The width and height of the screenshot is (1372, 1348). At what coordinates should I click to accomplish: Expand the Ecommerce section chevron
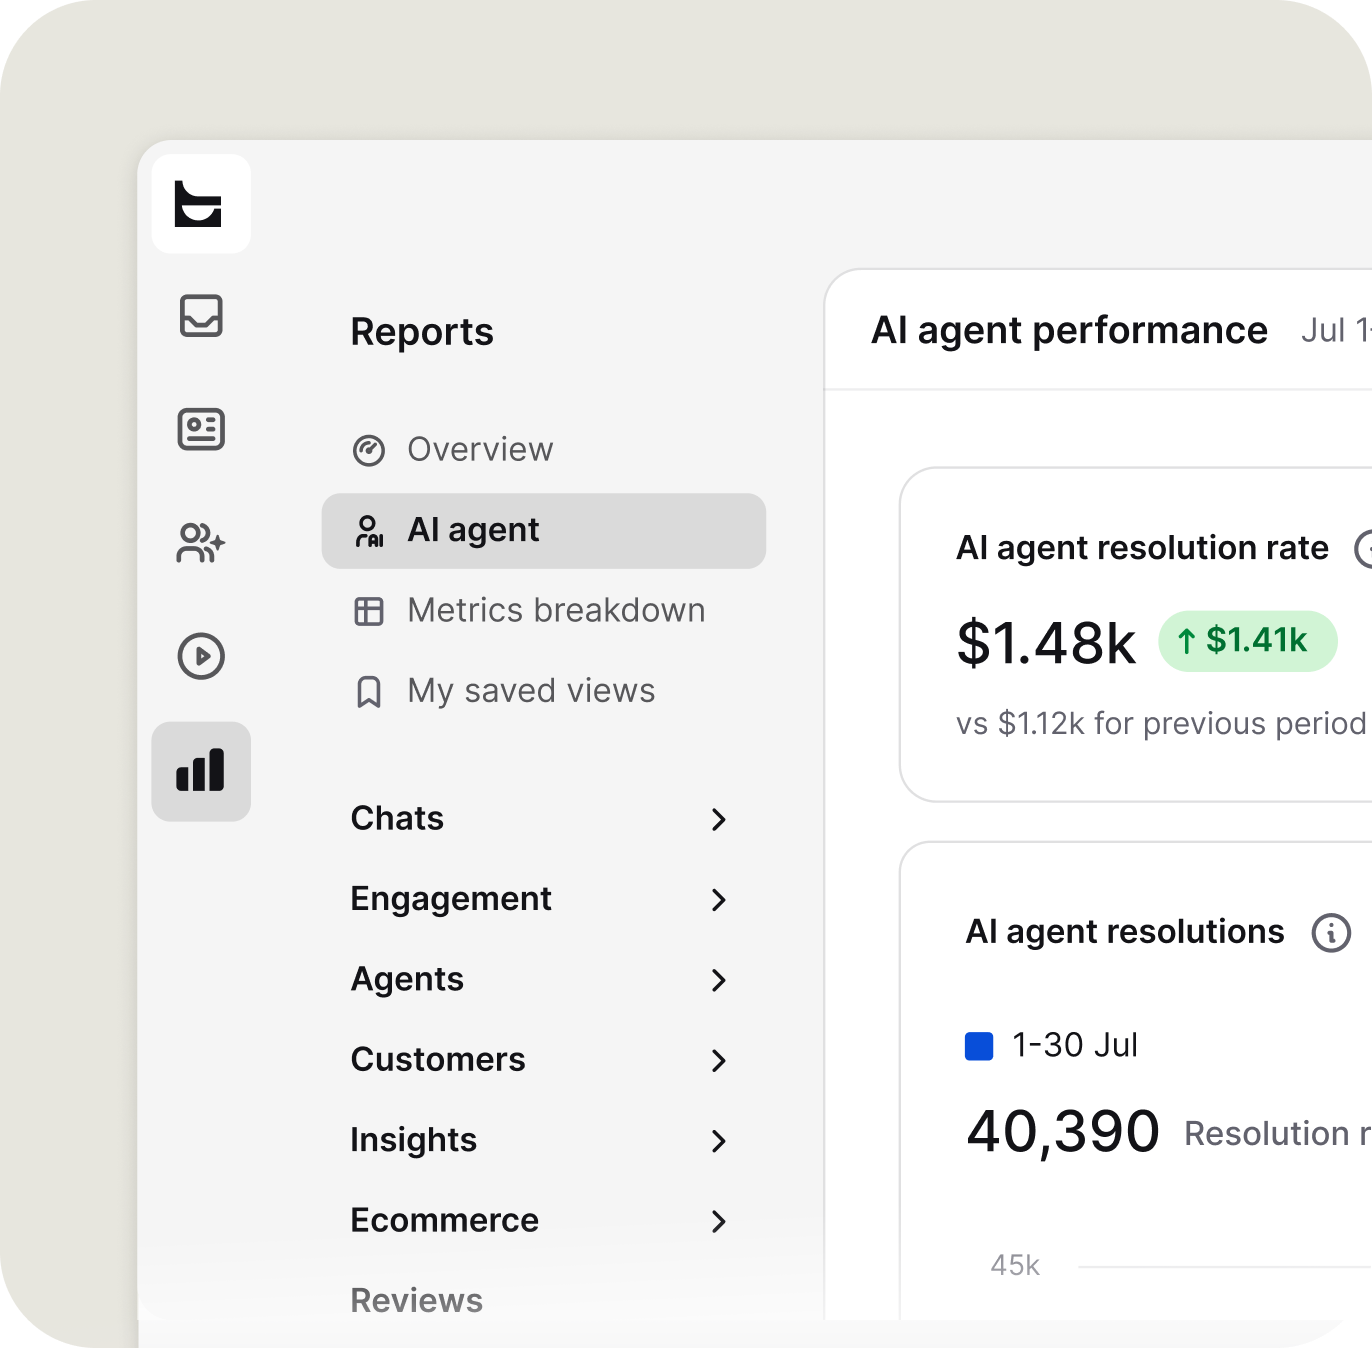pos(718,1221)
